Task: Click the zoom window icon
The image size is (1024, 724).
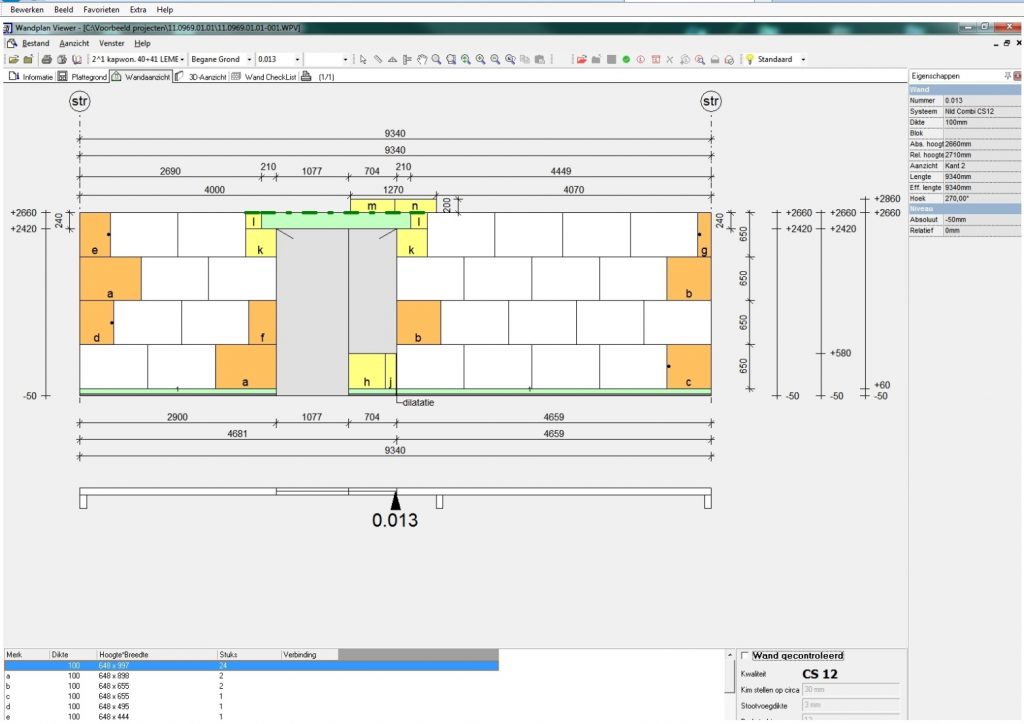Action: point(451,59)
